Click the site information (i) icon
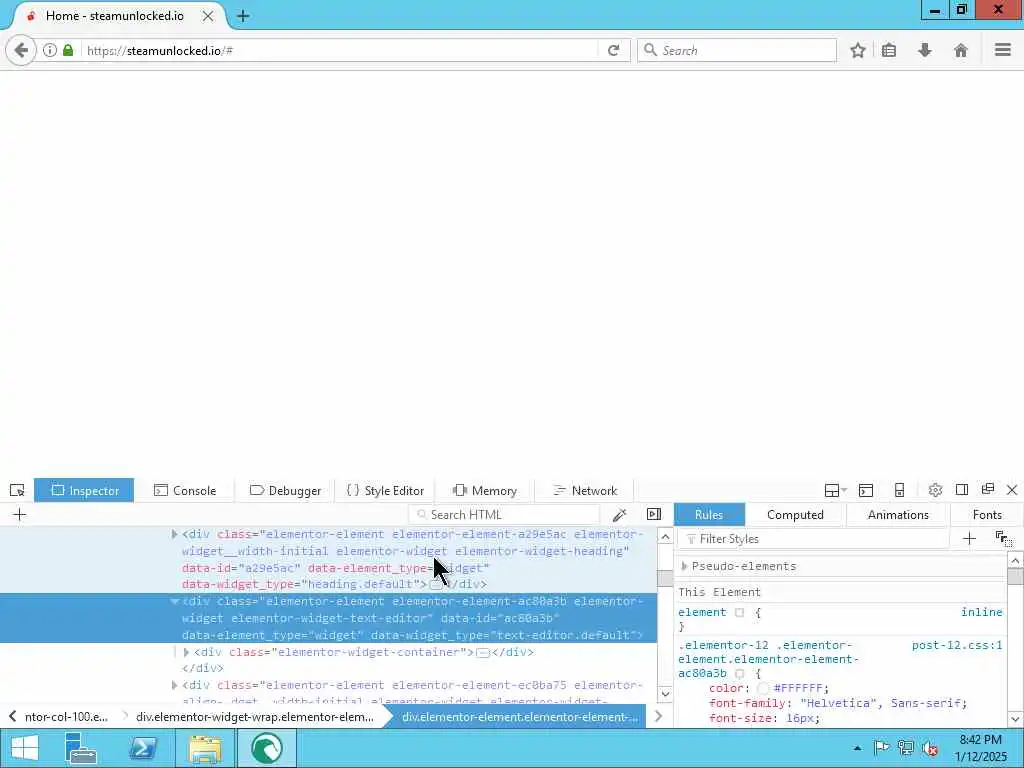 point(50,50)
